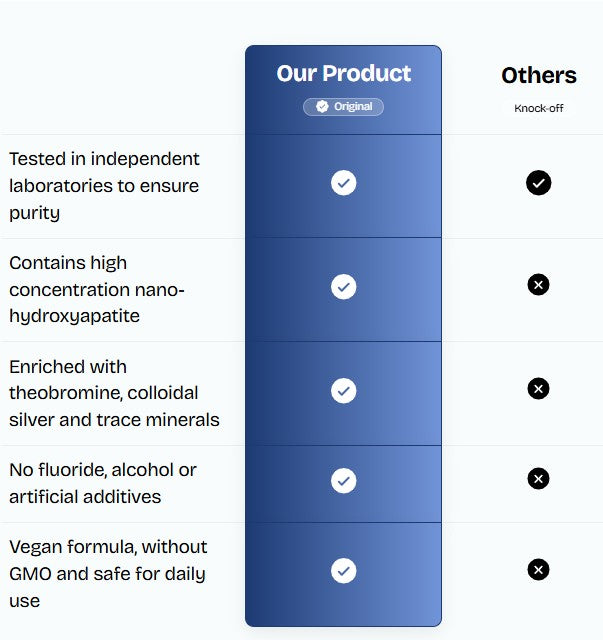Click the Original badge pill
This screenshot has width=603, height=640.
coord(343,107)
